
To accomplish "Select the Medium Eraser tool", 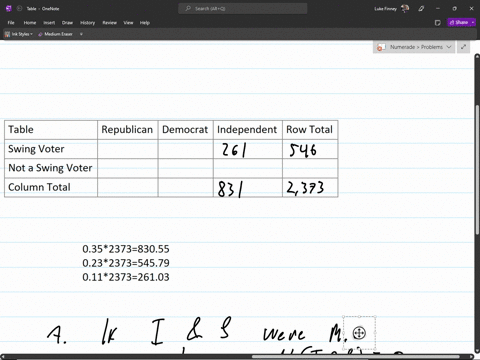I will pos(55,34).
